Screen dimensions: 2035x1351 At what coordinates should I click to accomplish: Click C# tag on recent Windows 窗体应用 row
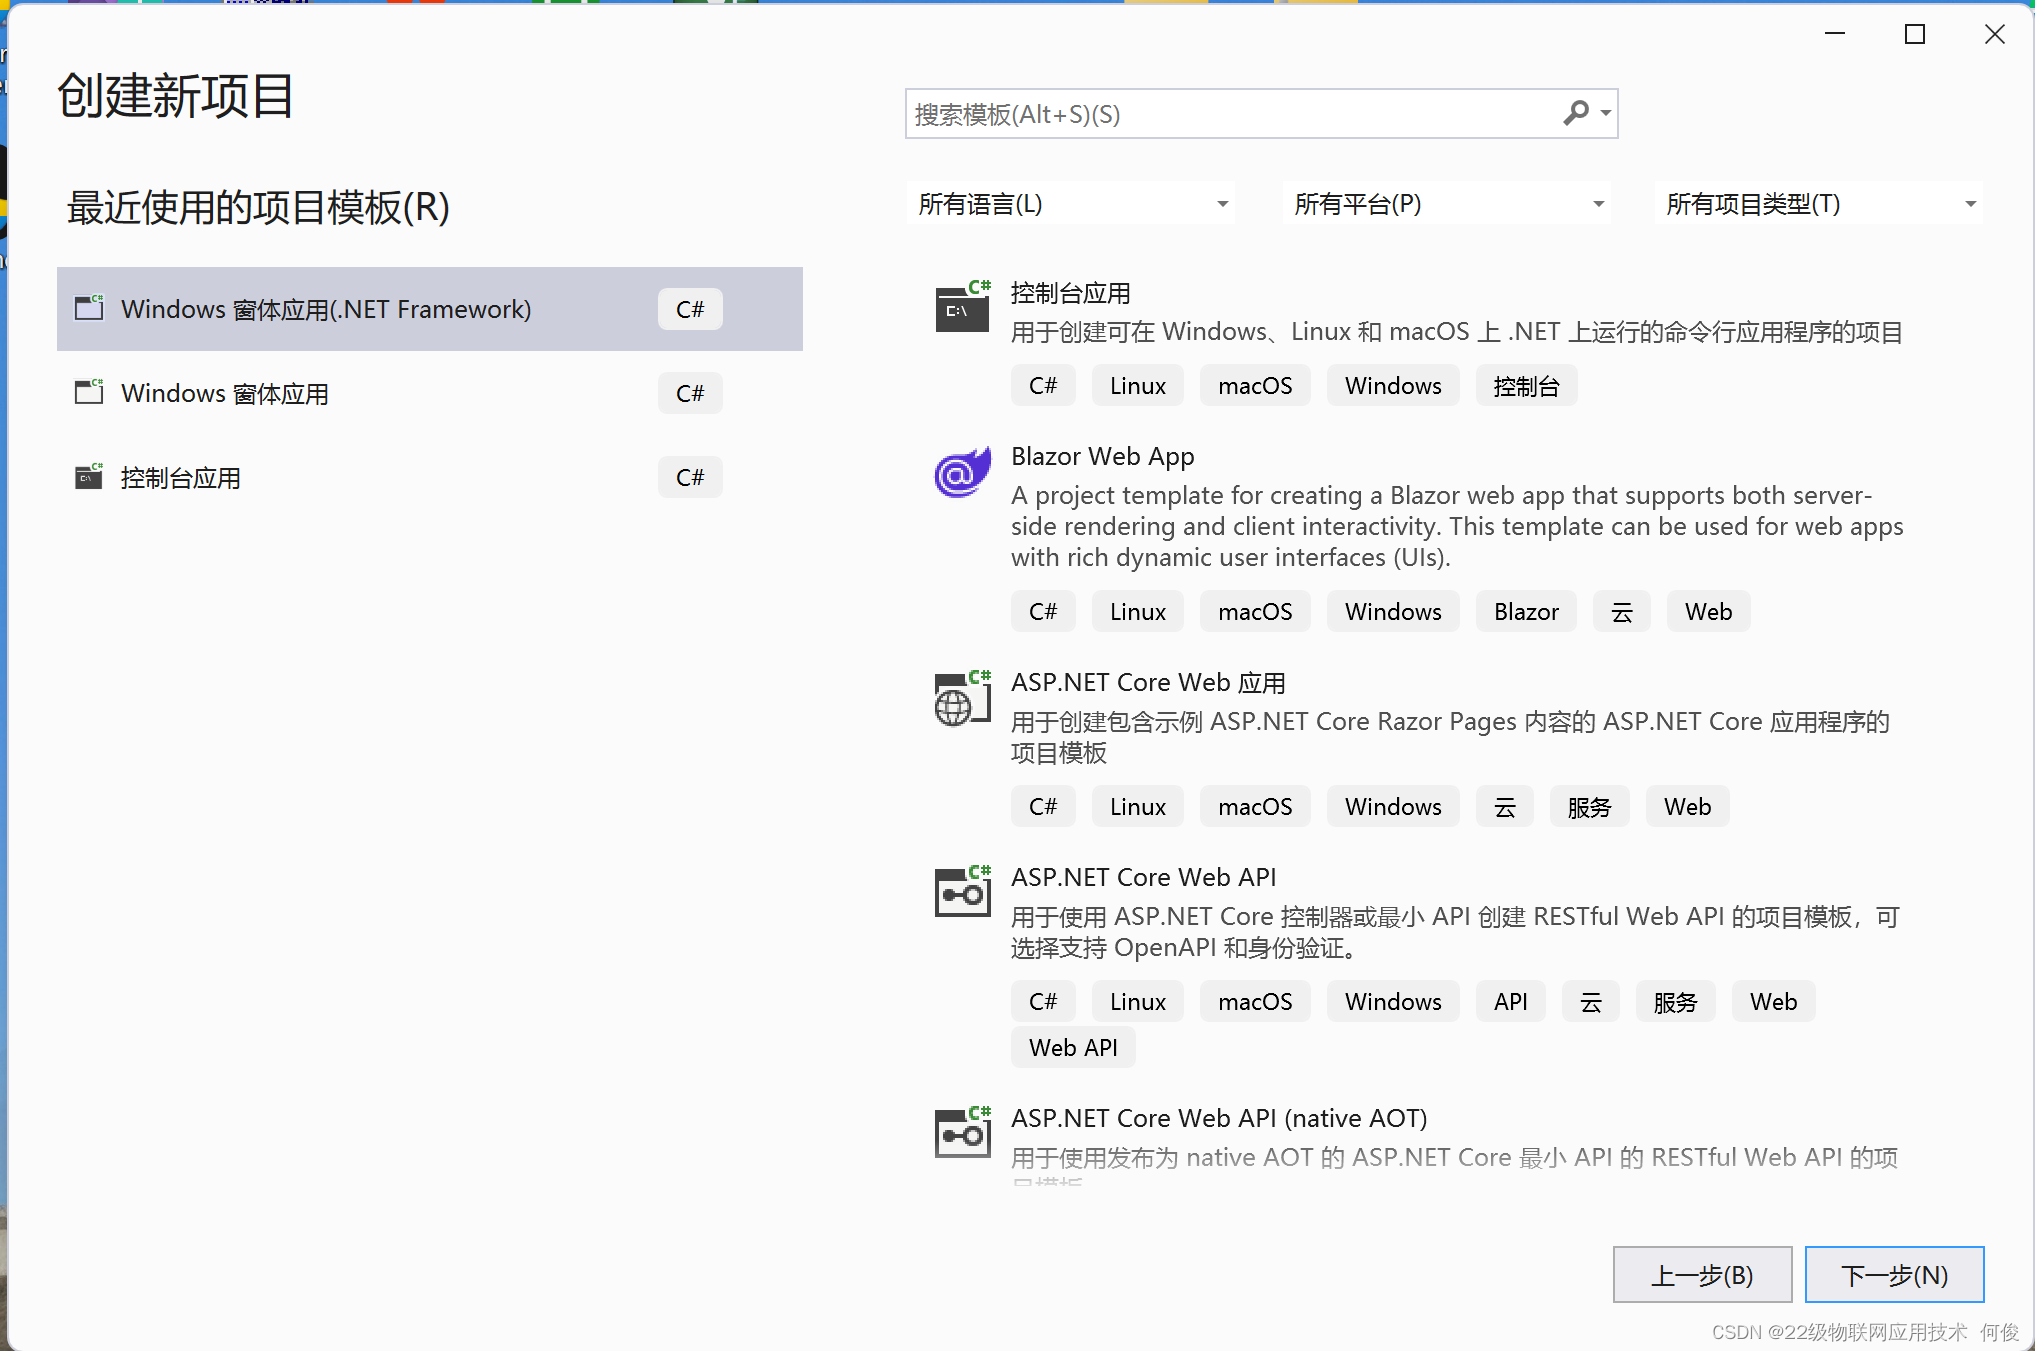690,393
